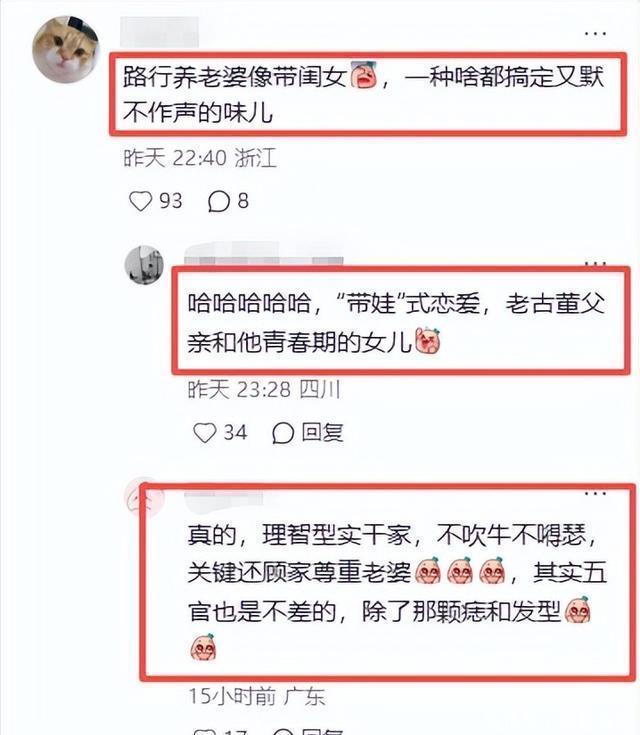The width and height of the screenshot is (640, 735).
Task: Tap the laughing emoji after 青春期的女儿
Action: [428, 341]
